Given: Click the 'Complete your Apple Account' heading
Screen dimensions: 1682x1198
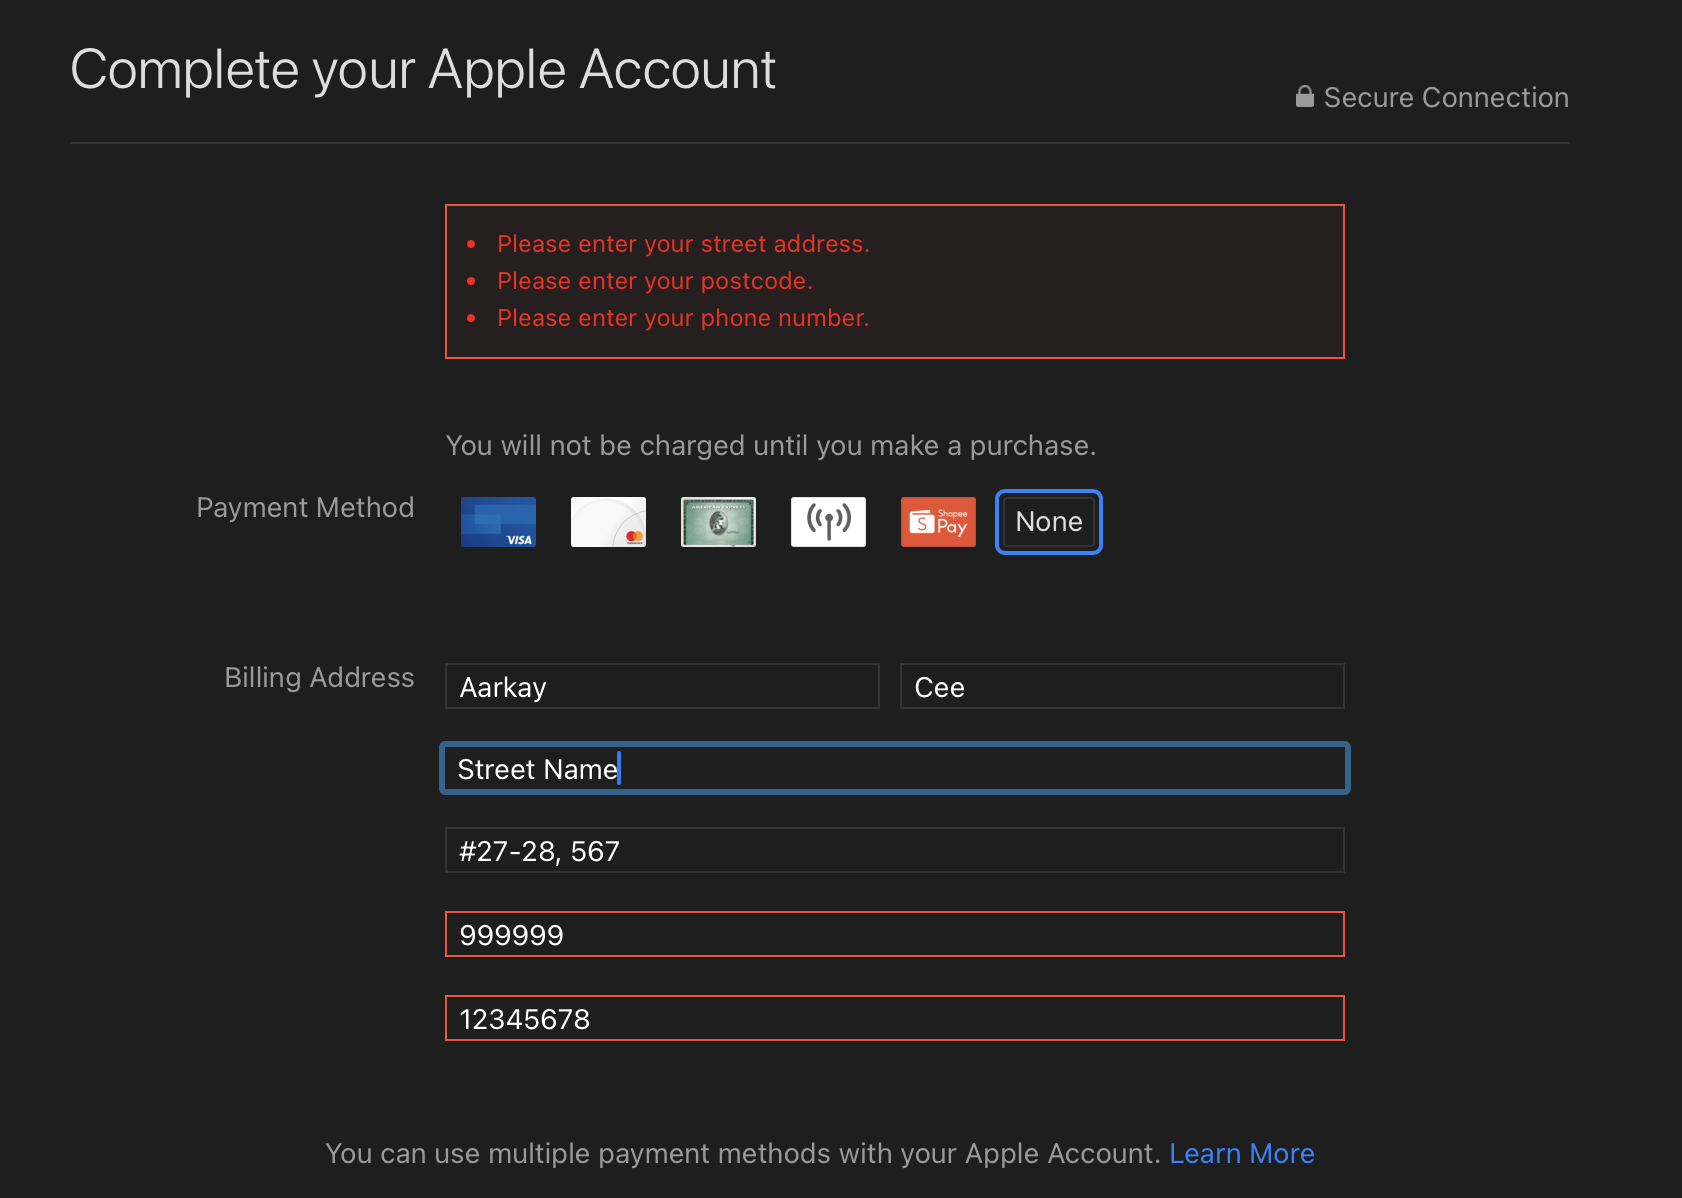Looking at the screenshot, I should (423, 70).
